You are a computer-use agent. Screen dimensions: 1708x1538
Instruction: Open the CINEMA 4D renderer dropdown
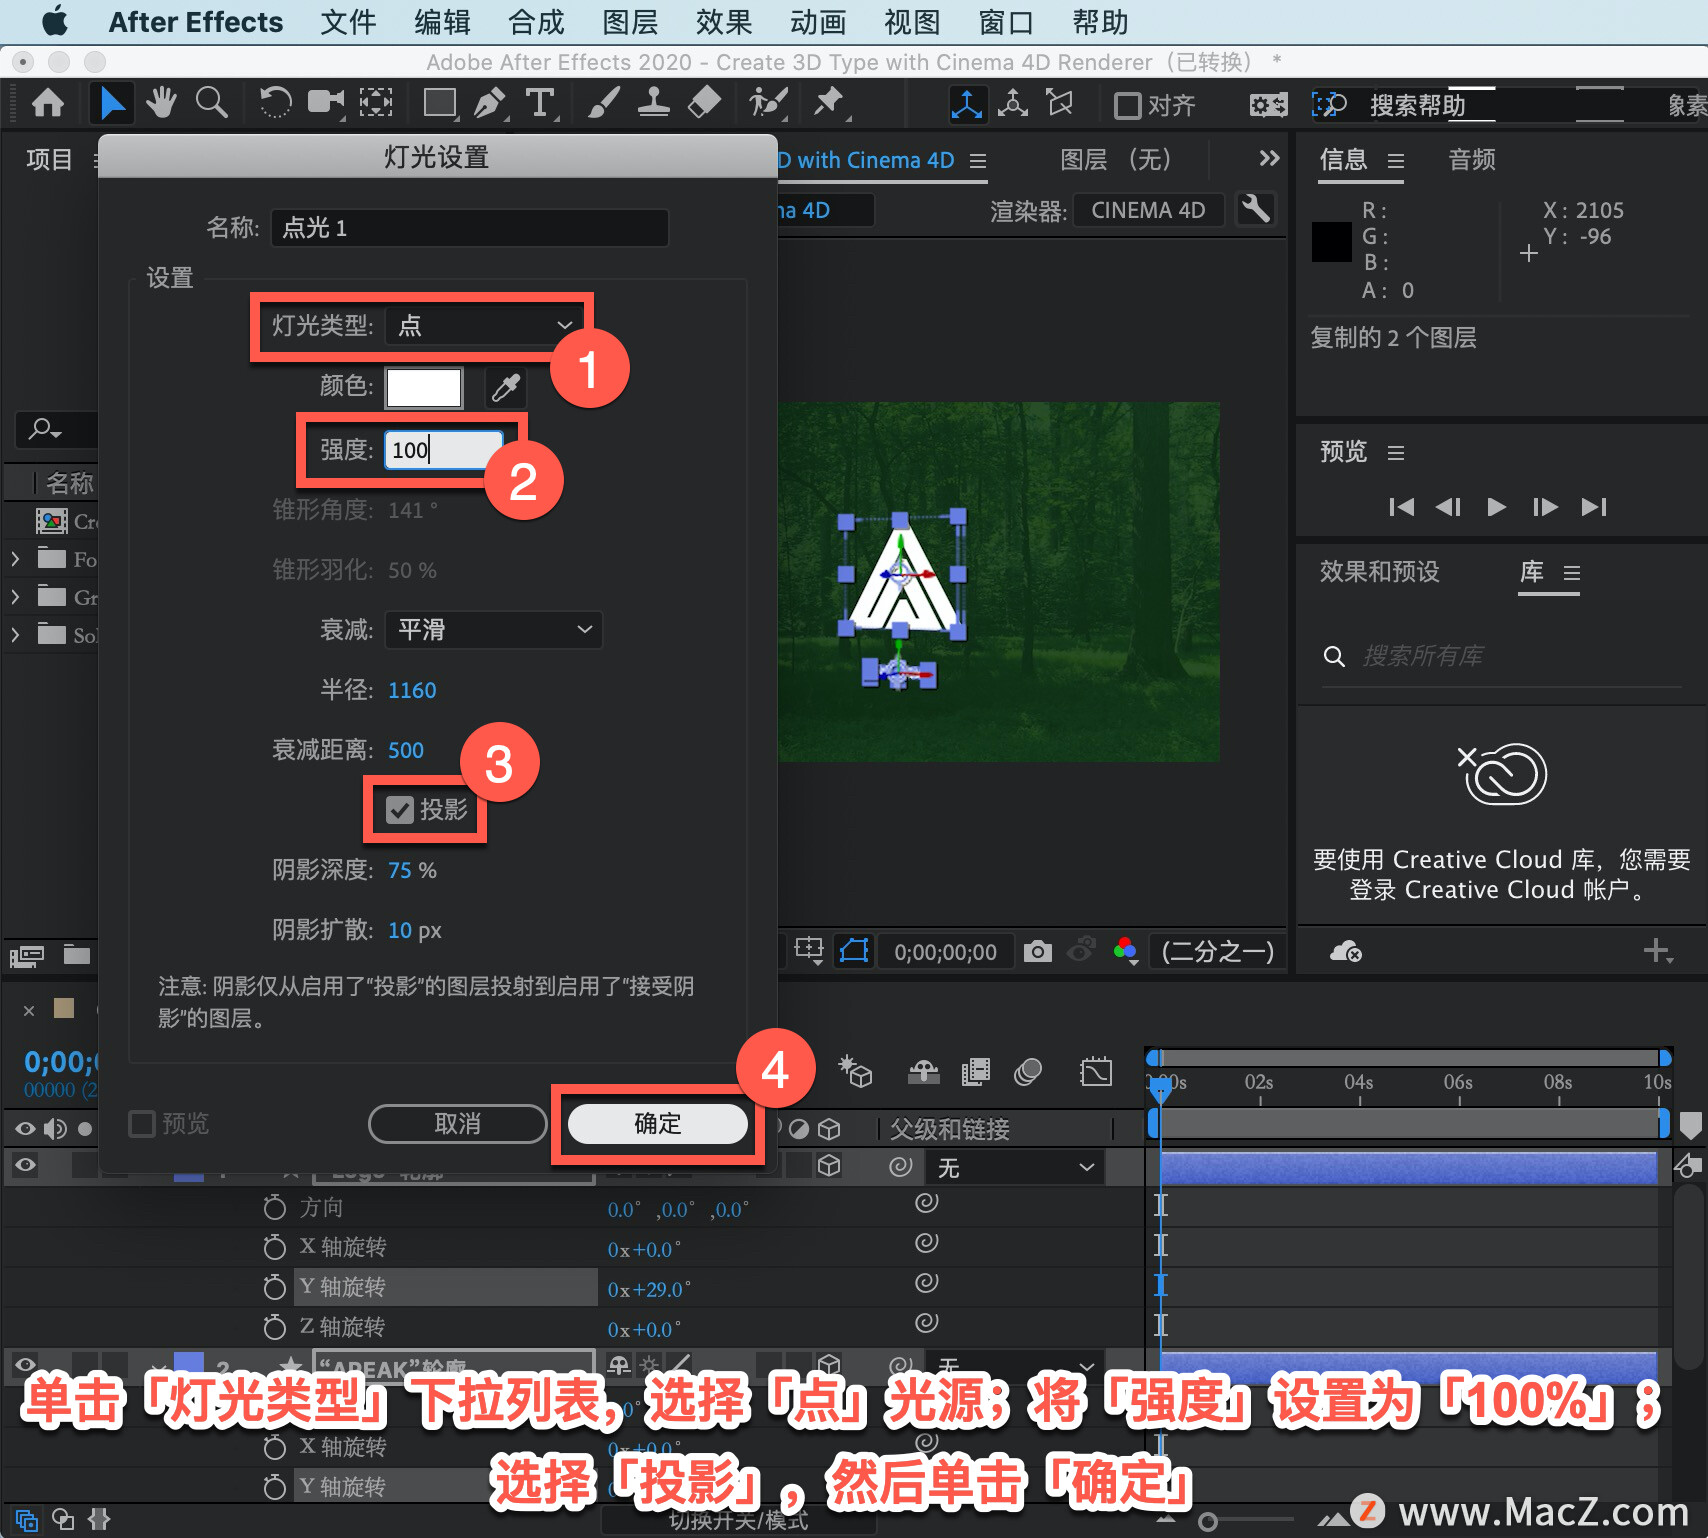[x=1148, y=210]
